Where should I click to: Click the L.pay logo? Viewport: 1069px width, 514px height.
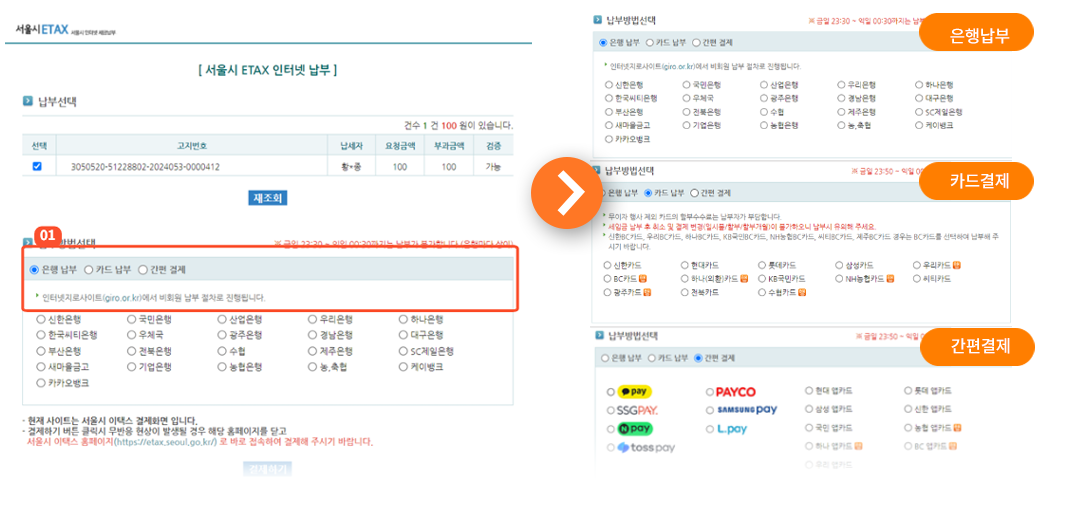(732, 429)
